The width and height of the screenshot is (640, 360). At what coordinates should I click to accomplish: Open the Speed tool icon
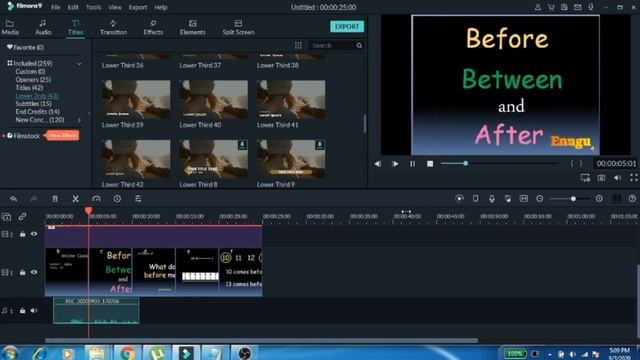[96, 199]
